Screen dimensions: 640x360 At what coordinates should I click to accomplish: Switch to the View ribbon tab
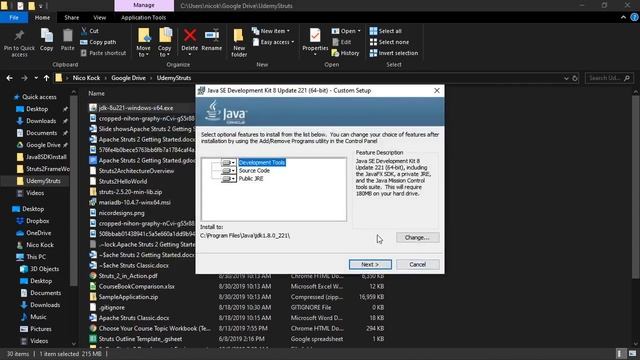[x=100, y=18]
